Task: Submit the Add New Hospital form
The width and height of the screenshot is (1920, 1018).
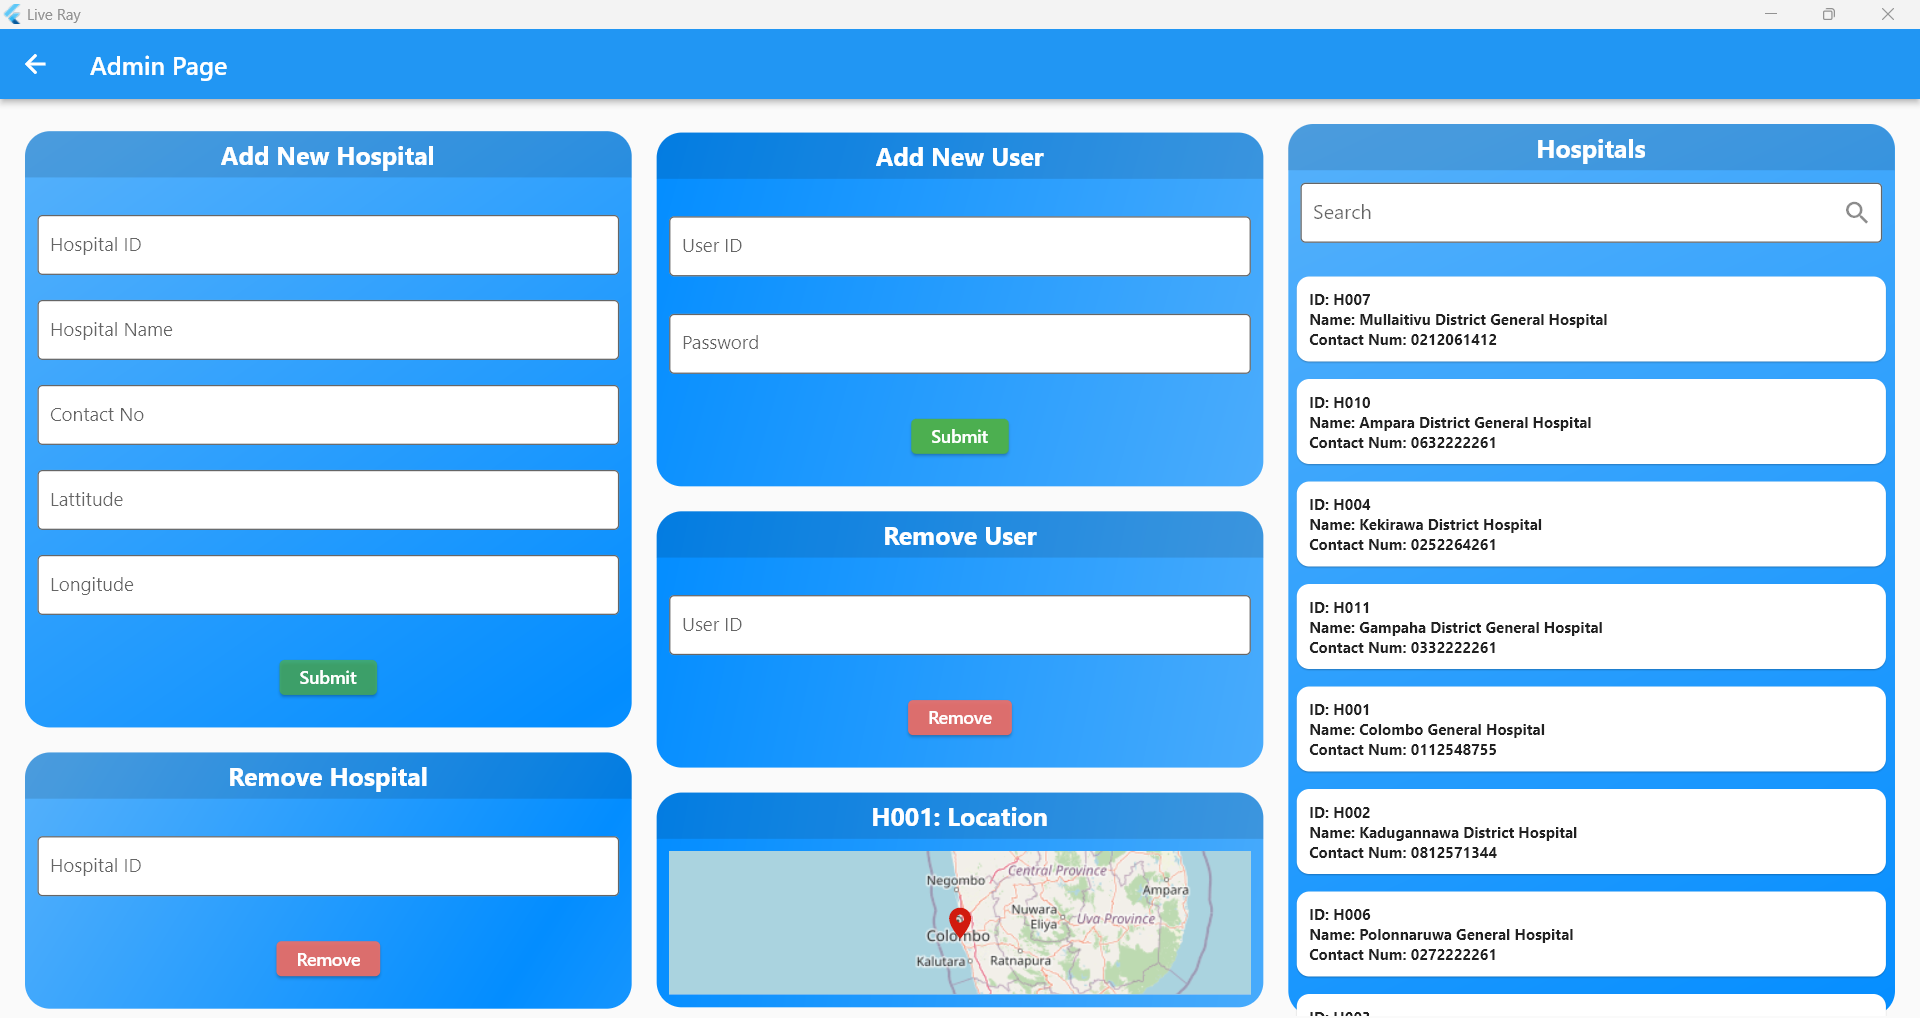Action: [x=328, y=678]
